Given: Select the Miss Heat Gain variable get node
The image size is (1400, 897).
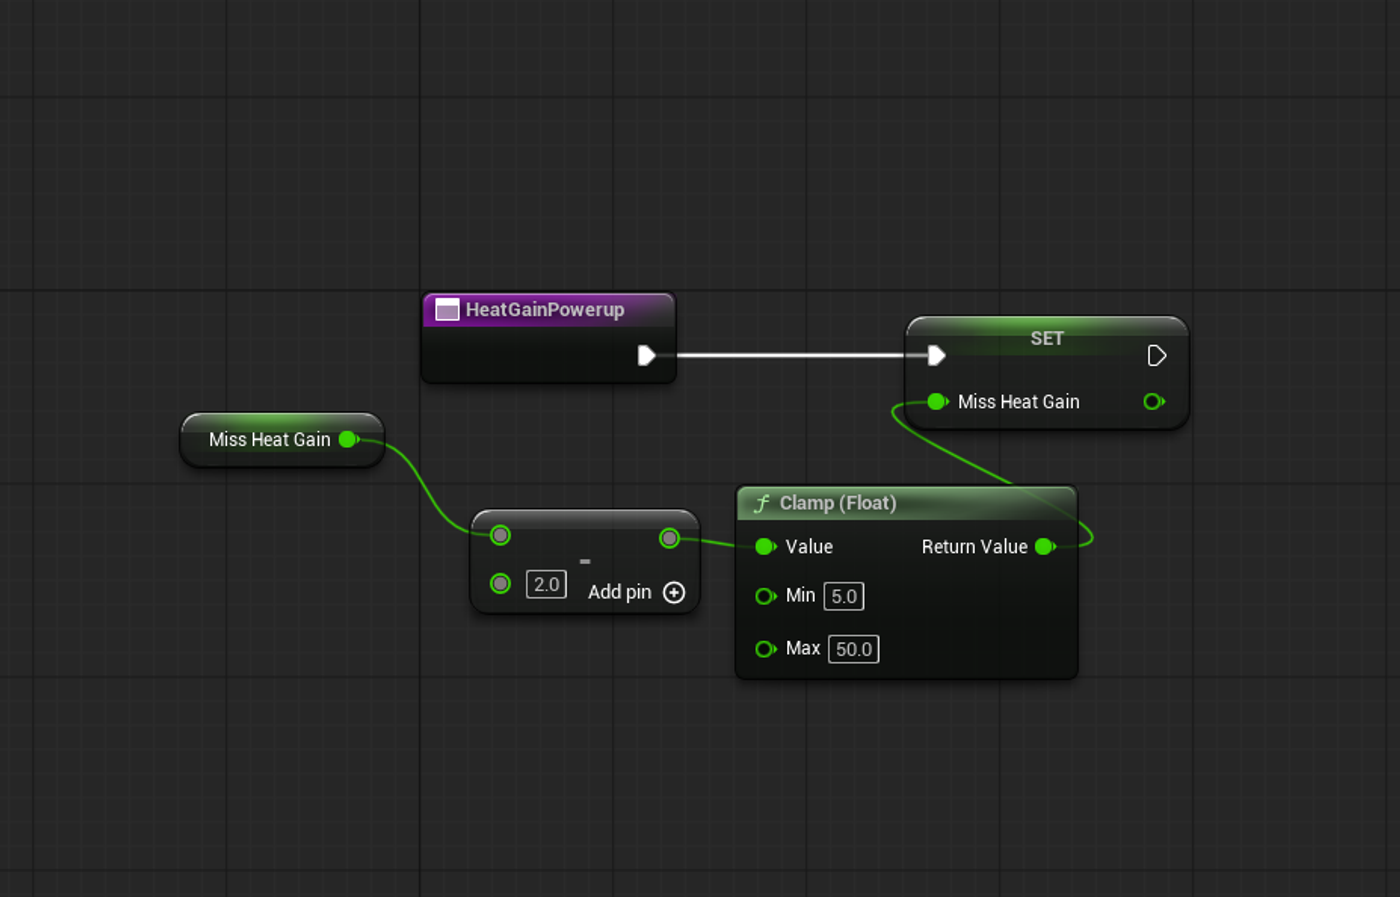Looking at the screenshot, I should tap(282, 440).
